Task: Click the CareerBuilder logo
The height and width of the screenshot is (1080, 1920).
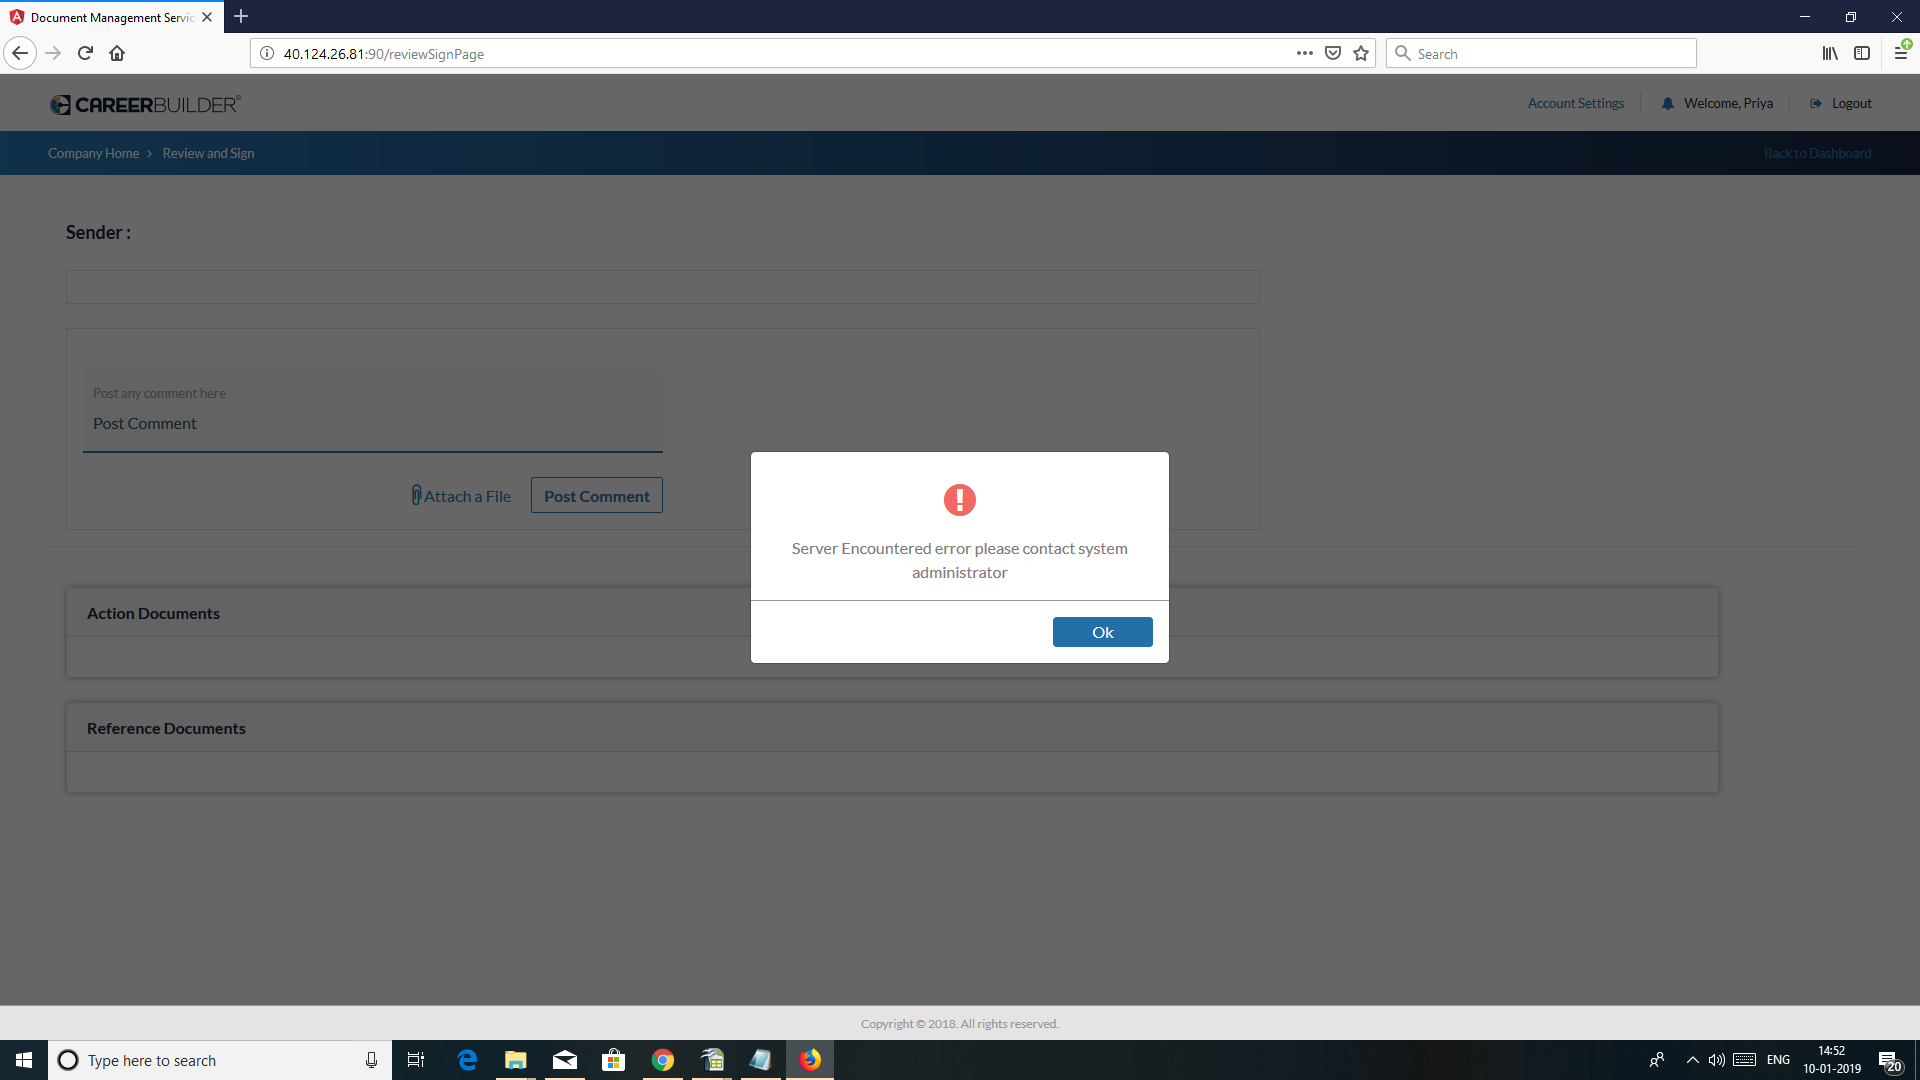Action: [x=144, y=103]
